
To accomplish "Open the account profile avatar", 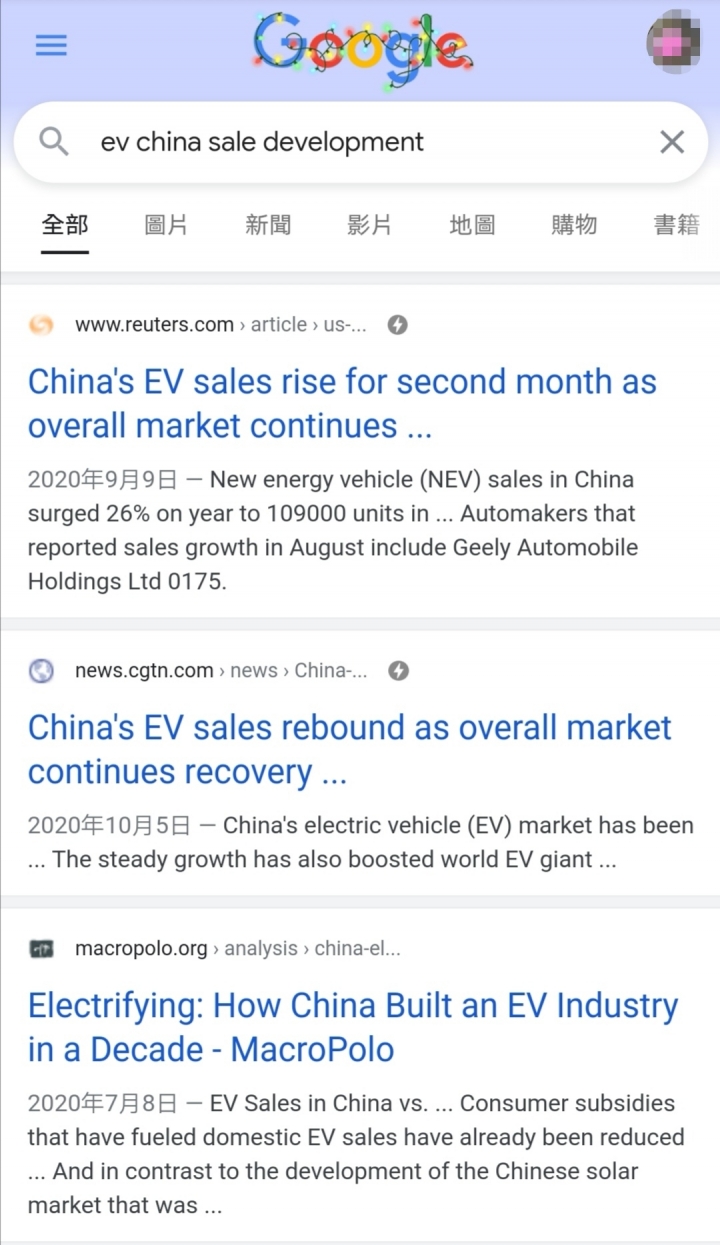I will [674, 43].
